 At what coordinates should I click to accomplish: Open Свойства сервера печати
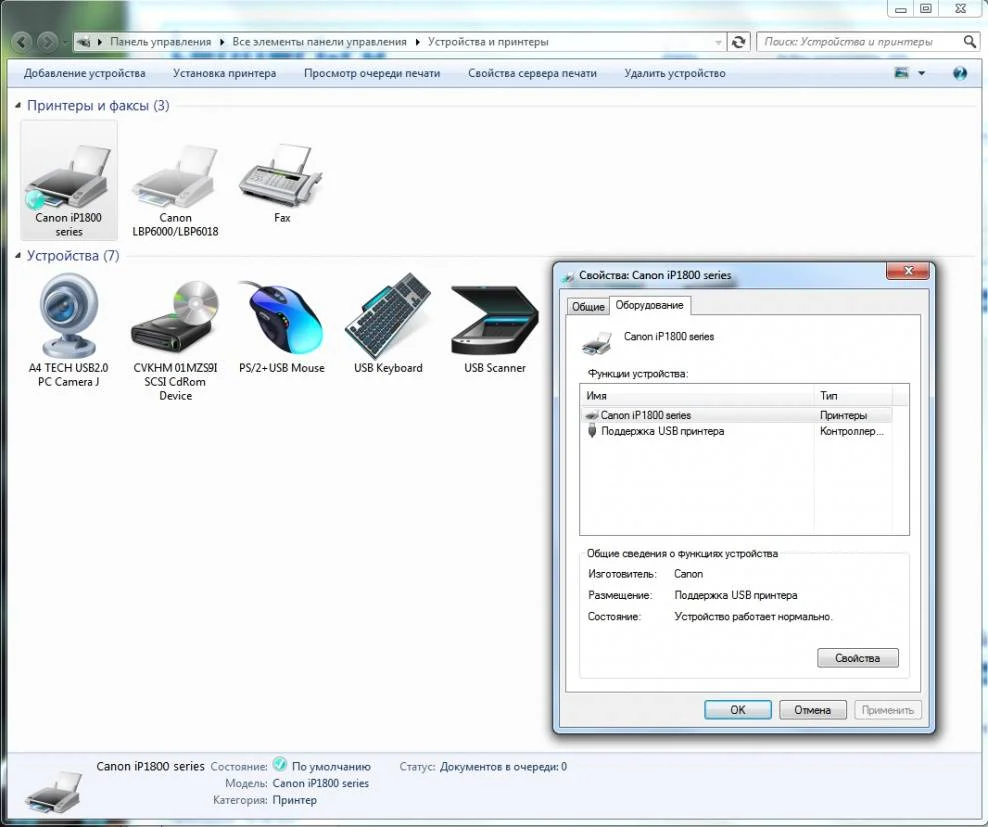click(532, 73)
